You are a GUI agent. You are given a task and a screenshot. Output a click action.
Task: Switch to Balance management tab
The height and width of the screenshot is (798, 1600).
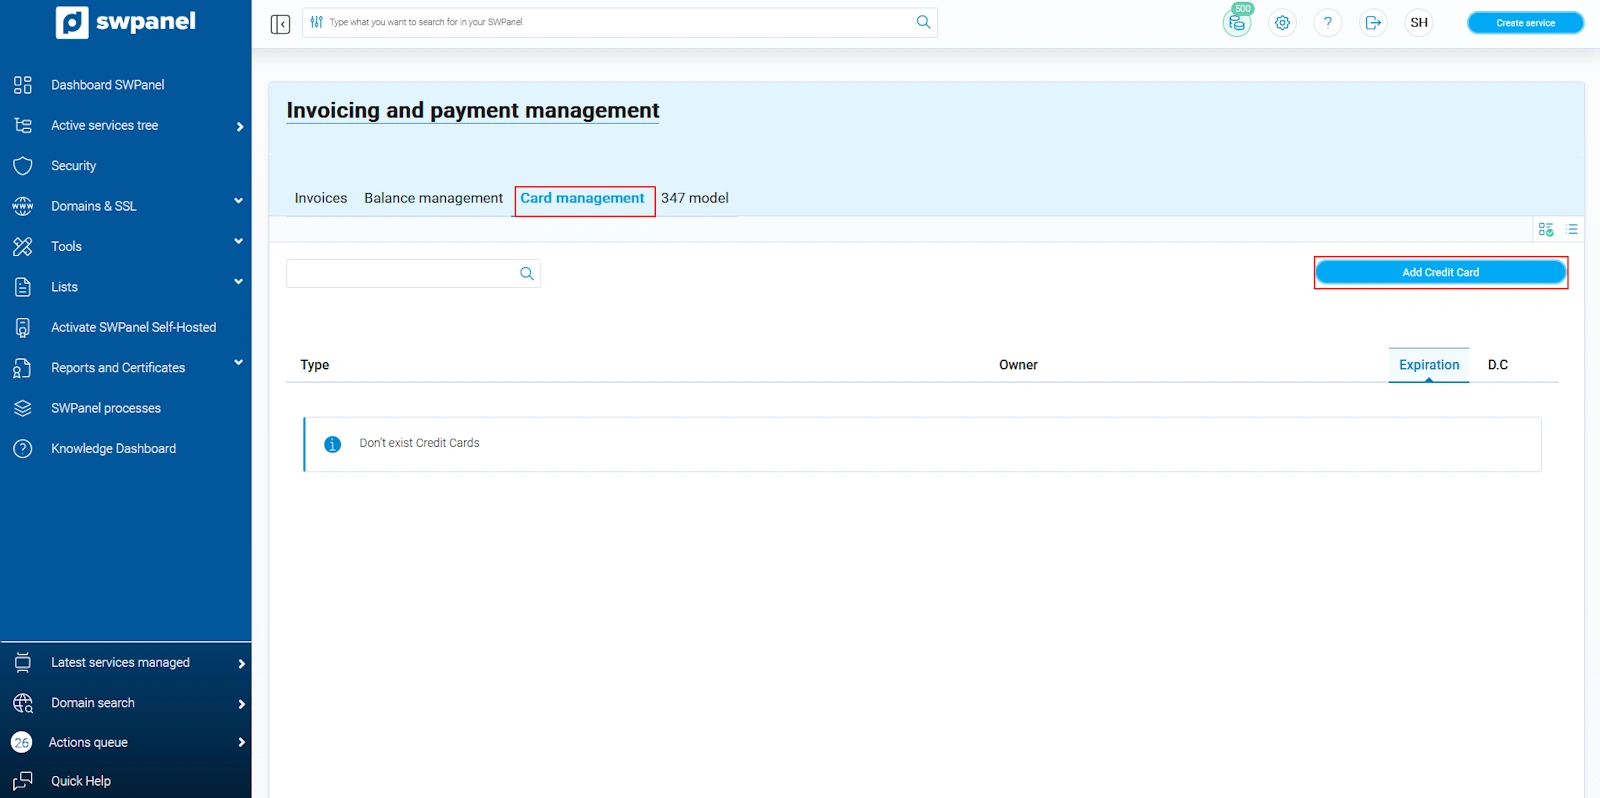coord(433,198)
